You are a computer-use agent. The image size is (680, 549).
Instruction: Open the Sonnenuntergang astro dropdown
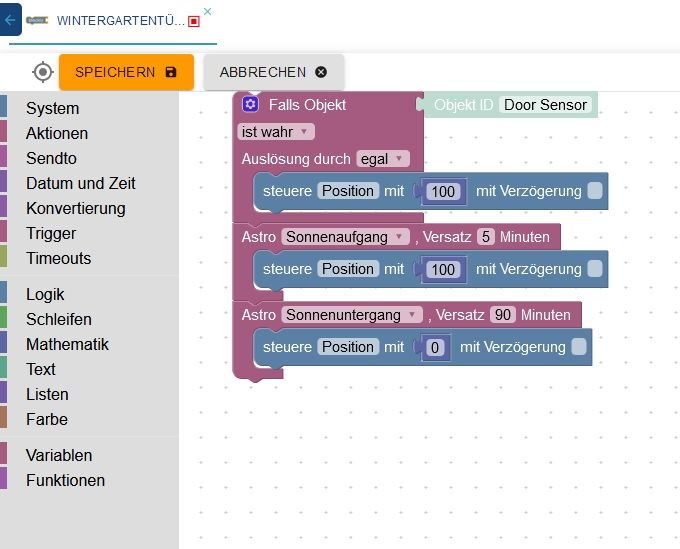coord(354,315)
